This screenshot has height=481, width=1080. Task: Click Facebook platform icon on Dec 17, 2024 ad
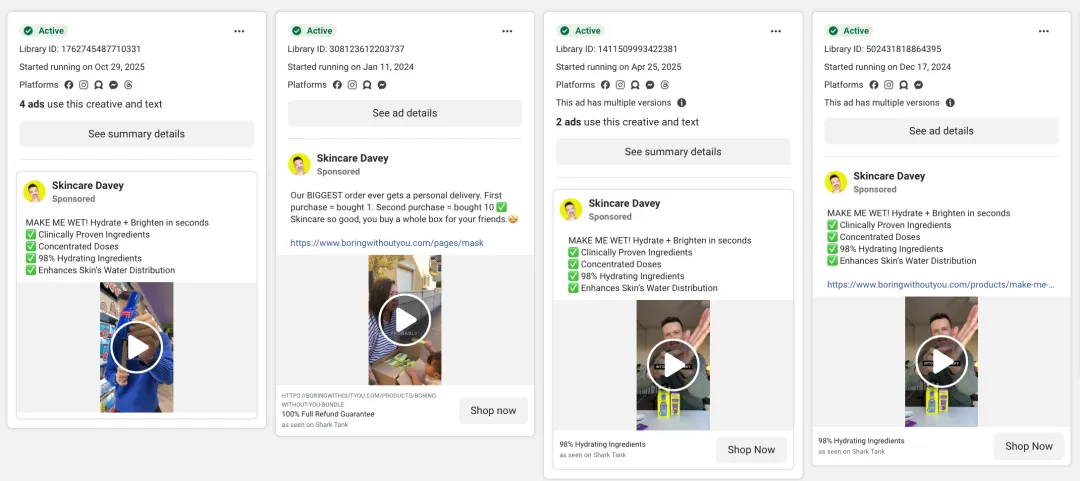pyautogui.click(x=873, y=85)
